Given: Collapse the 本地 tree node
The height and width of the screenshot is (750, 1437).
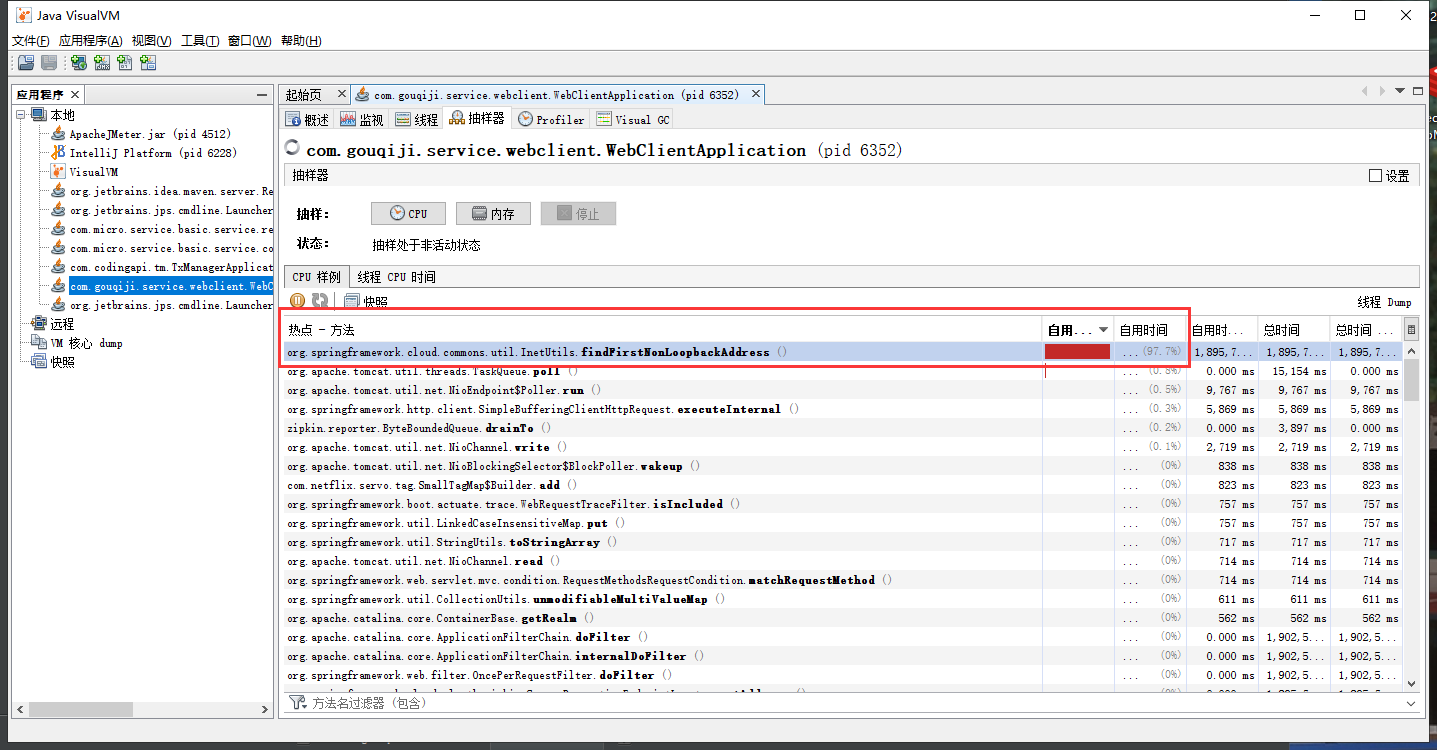Looking at the screenshot, I should (22, 114).
